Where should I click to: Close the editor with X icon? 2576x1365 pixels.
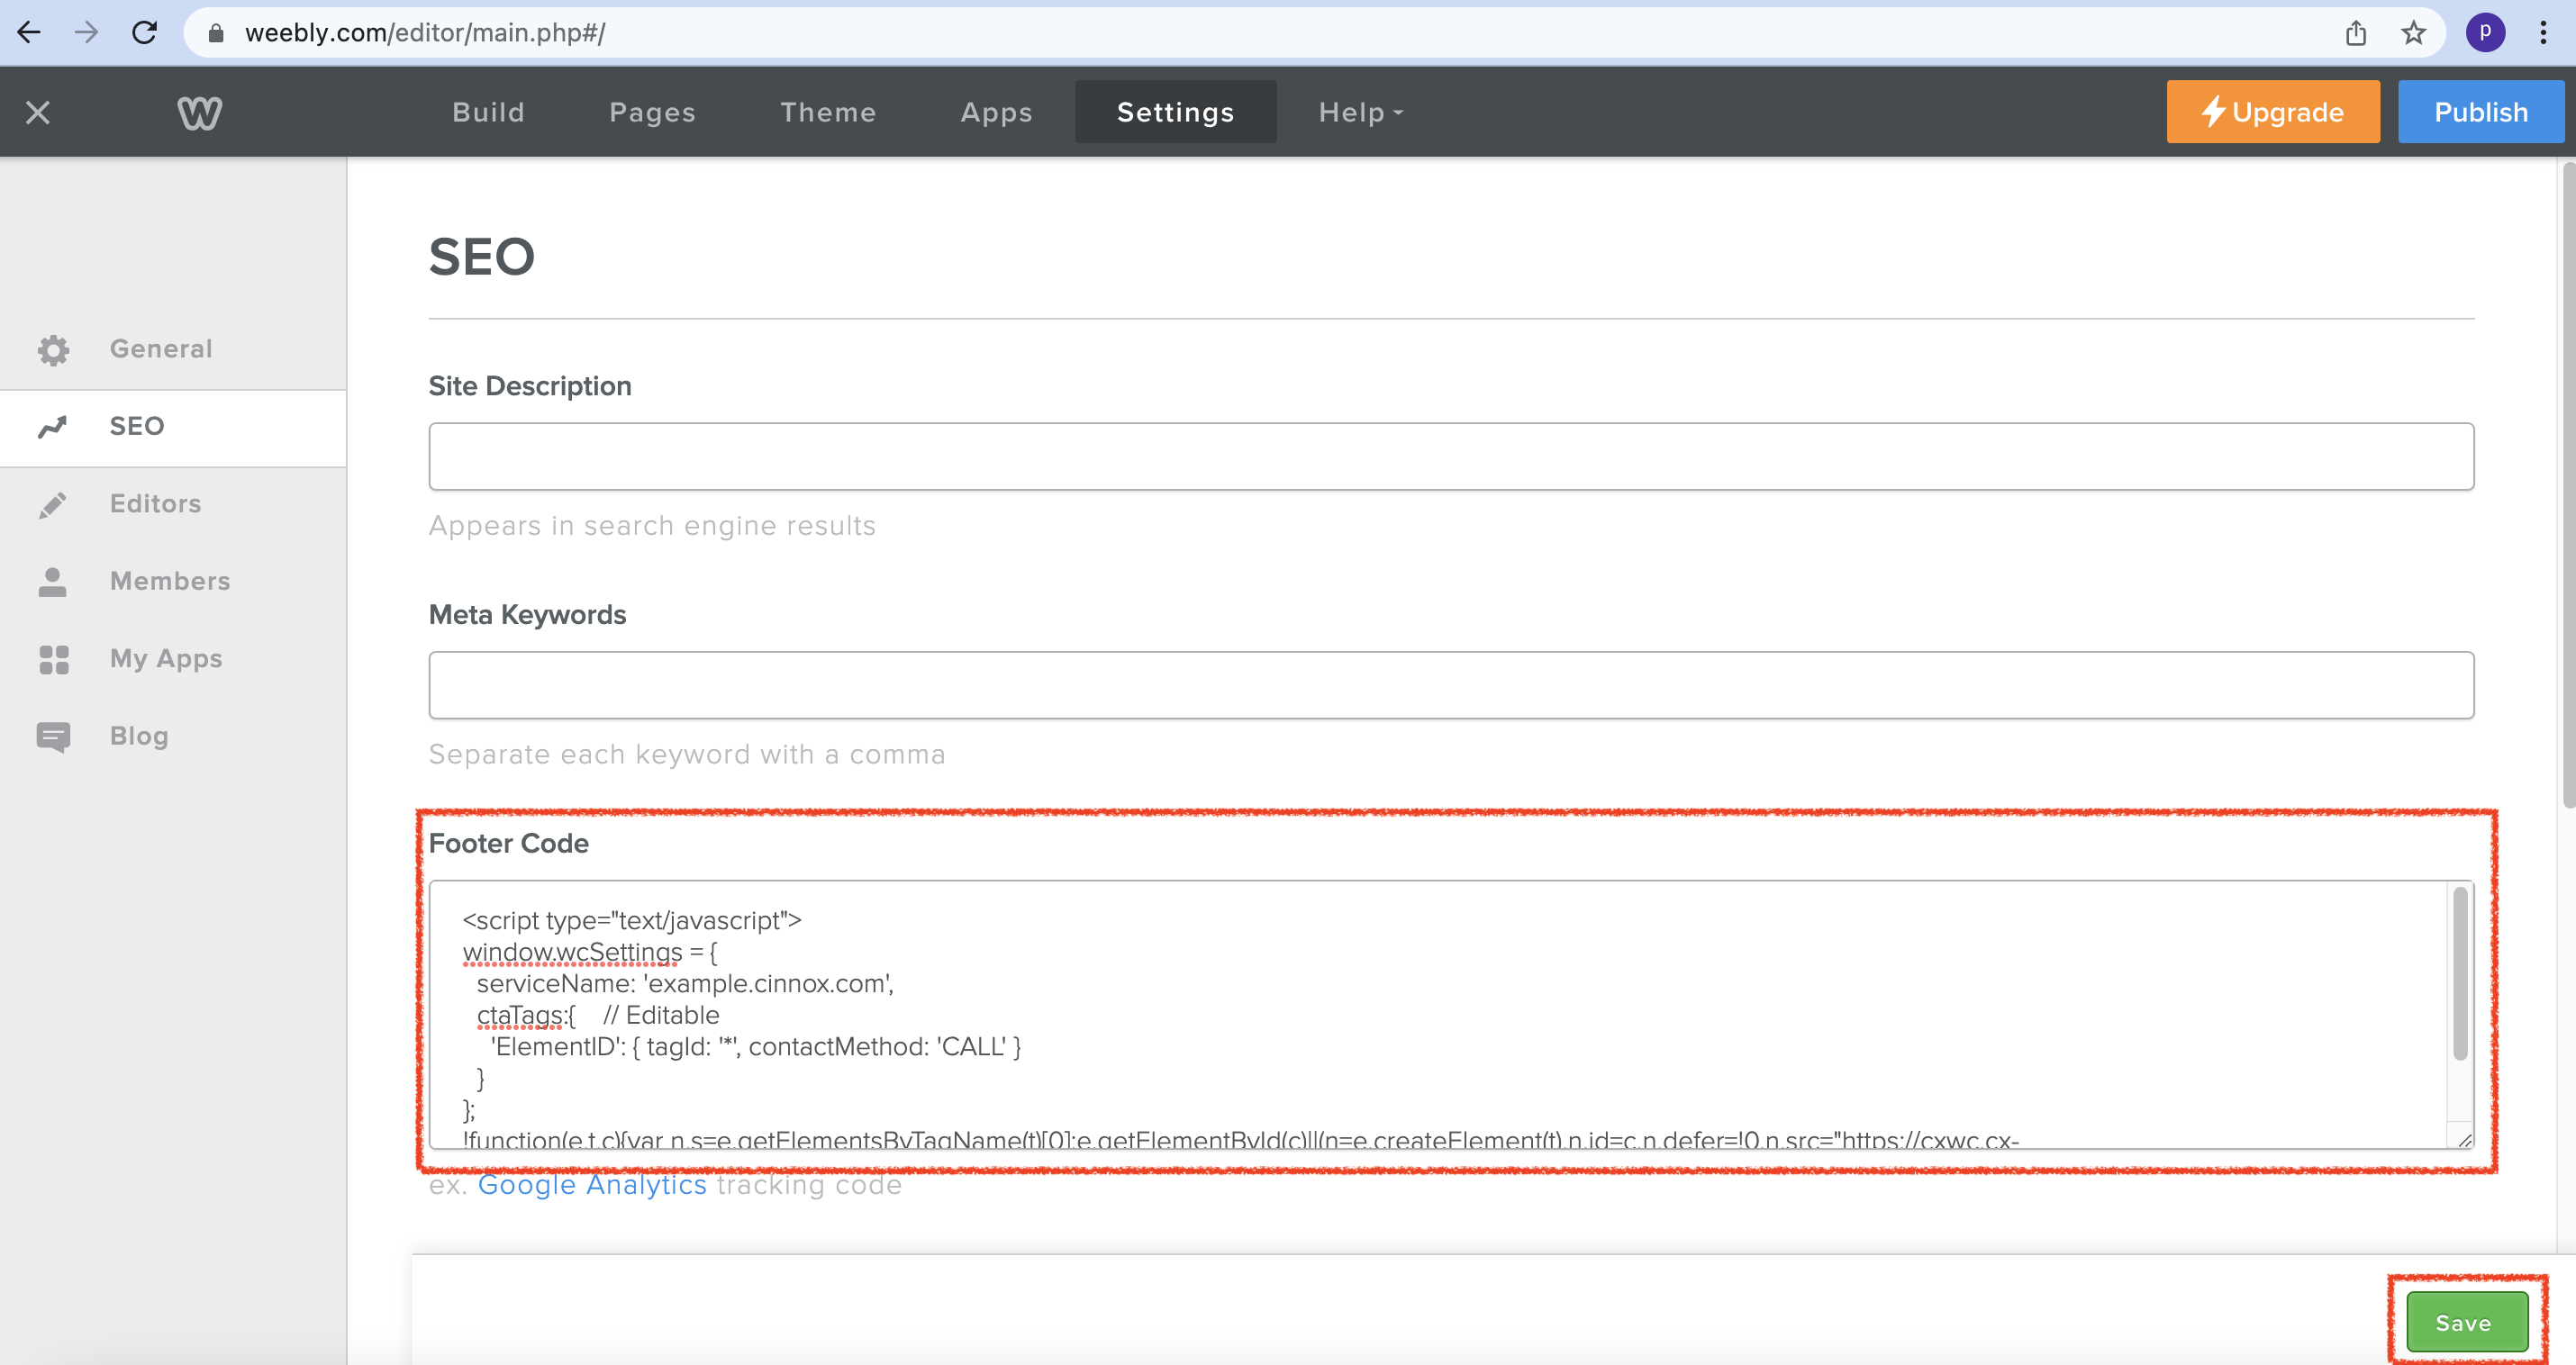pyautogui.click(x=38, y=112)
